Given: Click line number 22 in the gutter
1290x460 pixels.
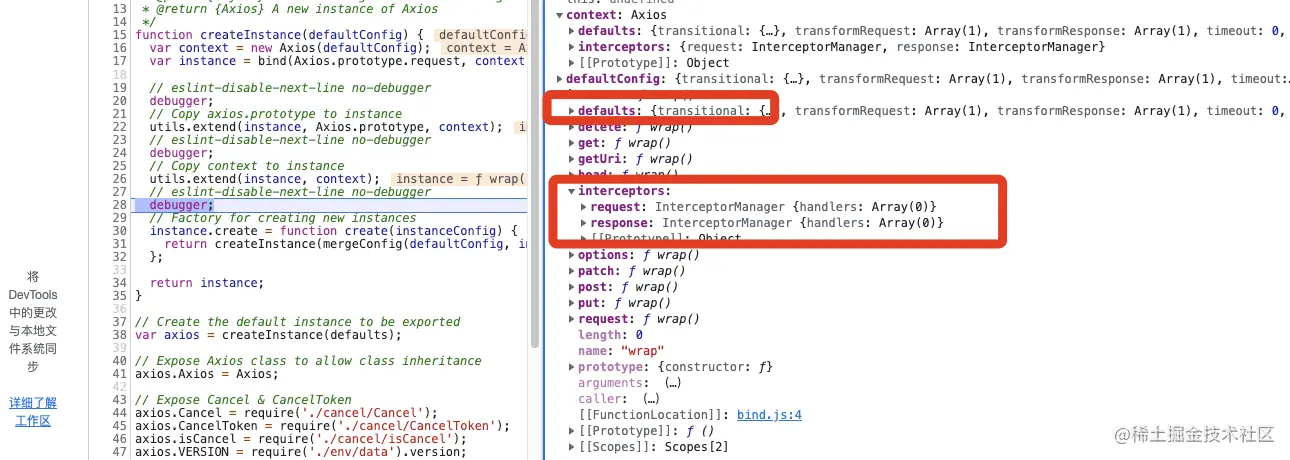Looking at the screenshot, I should [119, 127].
